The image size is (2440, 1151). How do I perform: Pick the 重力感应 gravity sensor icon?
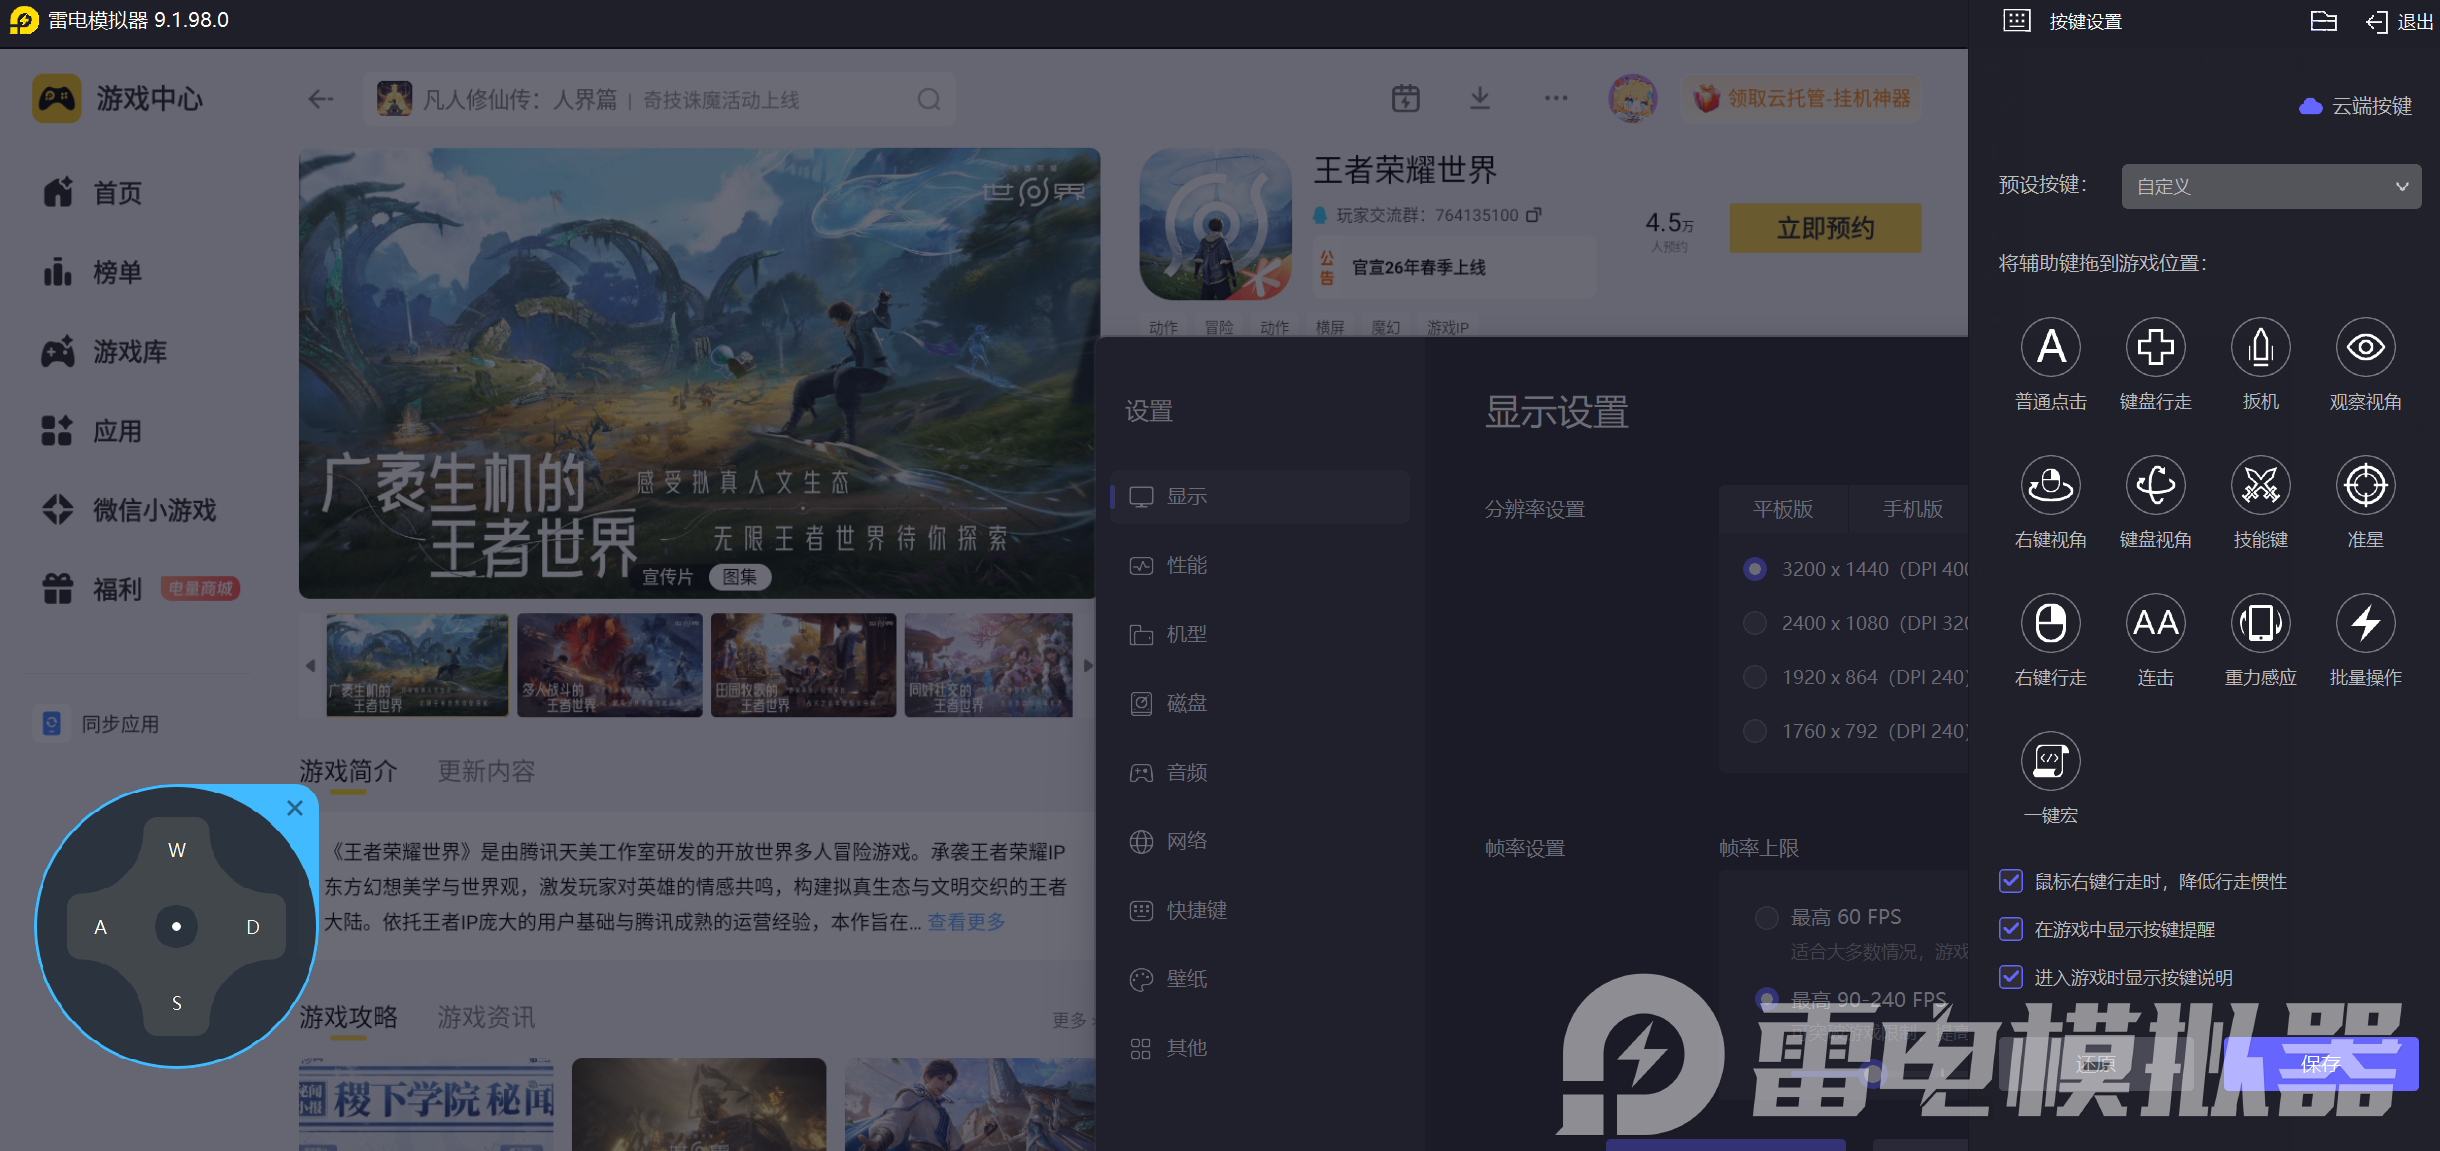(2260, 623)
